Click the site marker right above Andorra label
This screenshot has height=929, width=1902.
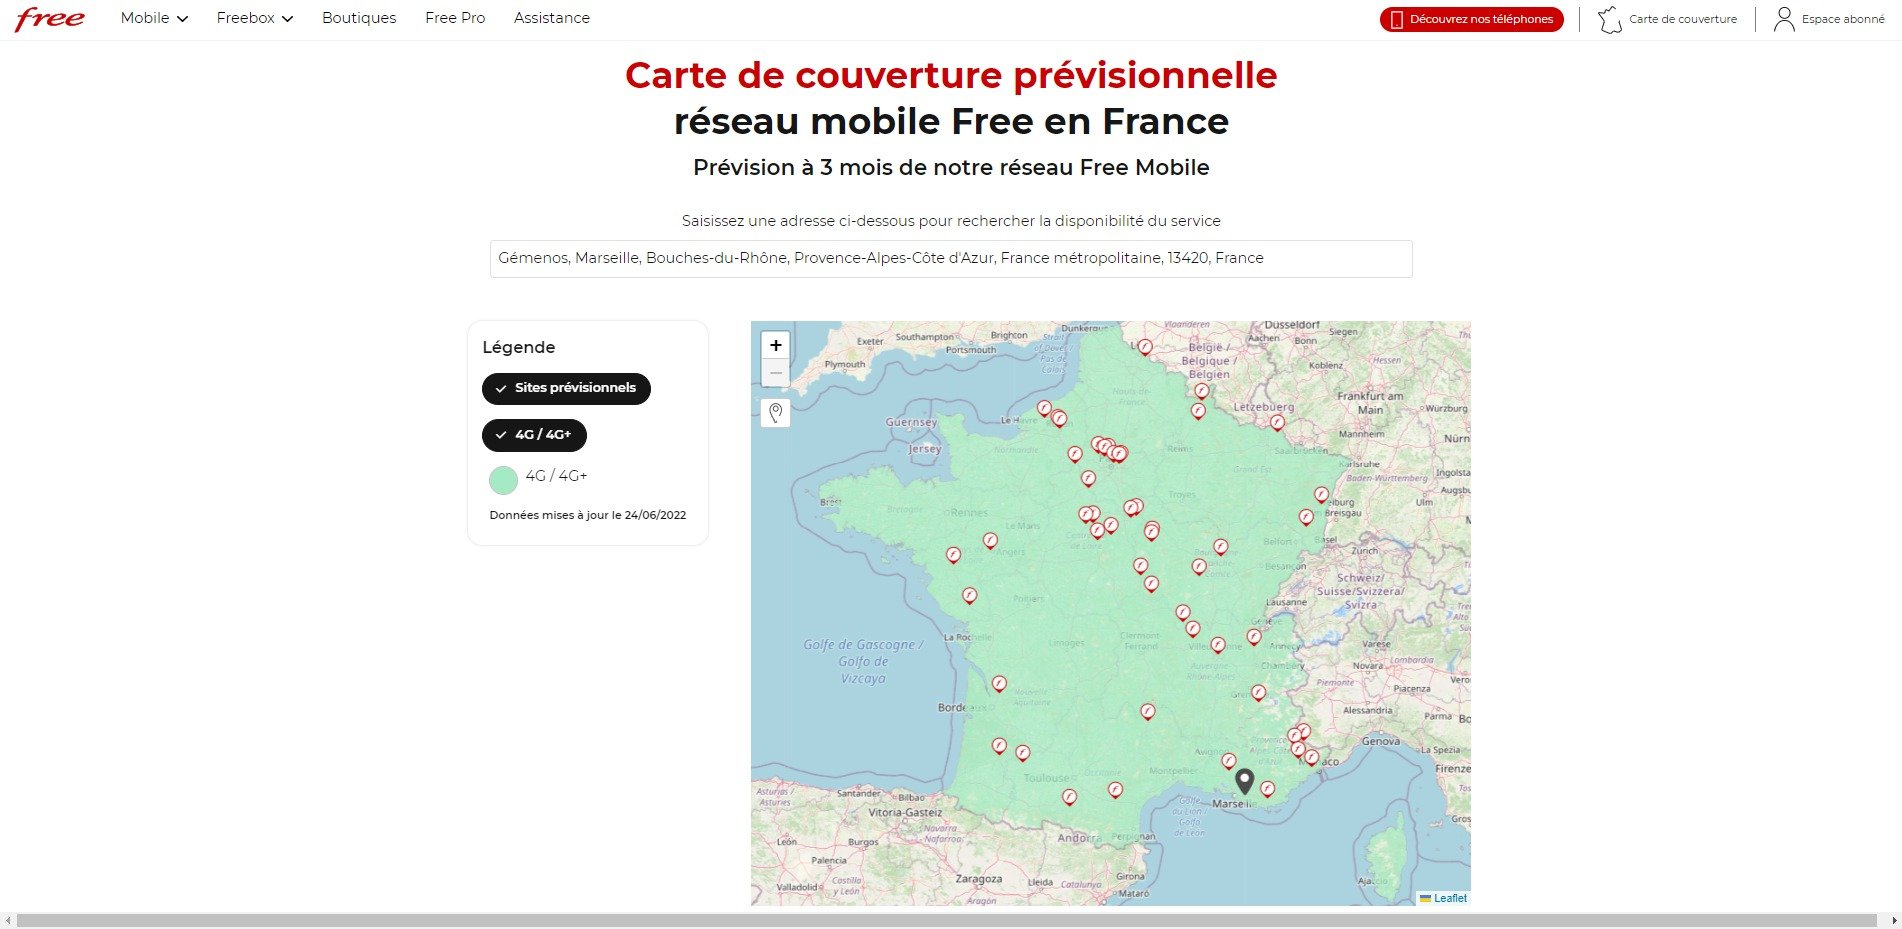click(x=1069, y=797)
